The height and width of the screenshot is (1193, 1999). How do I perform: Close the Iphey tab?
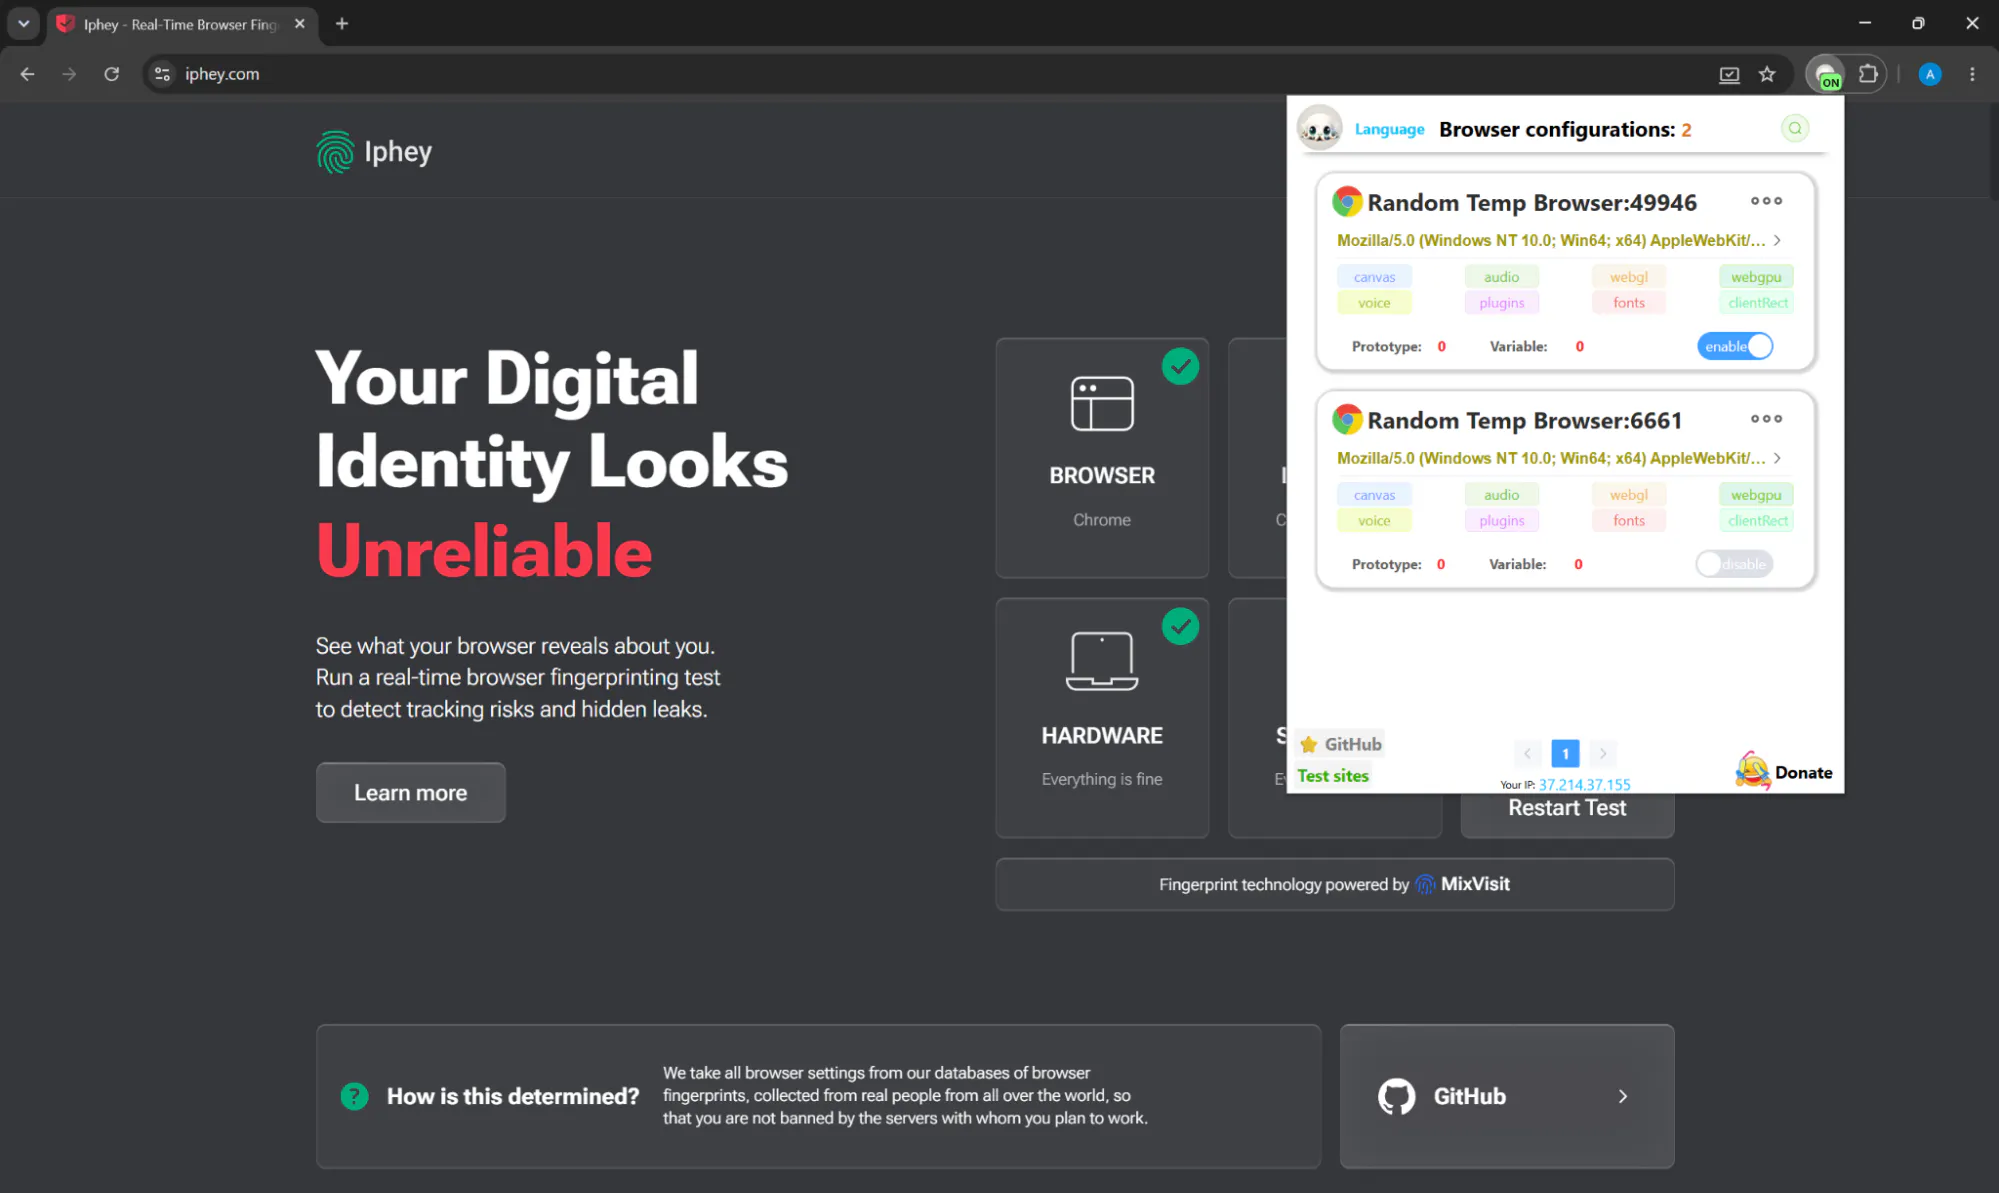tap(300, 24)
